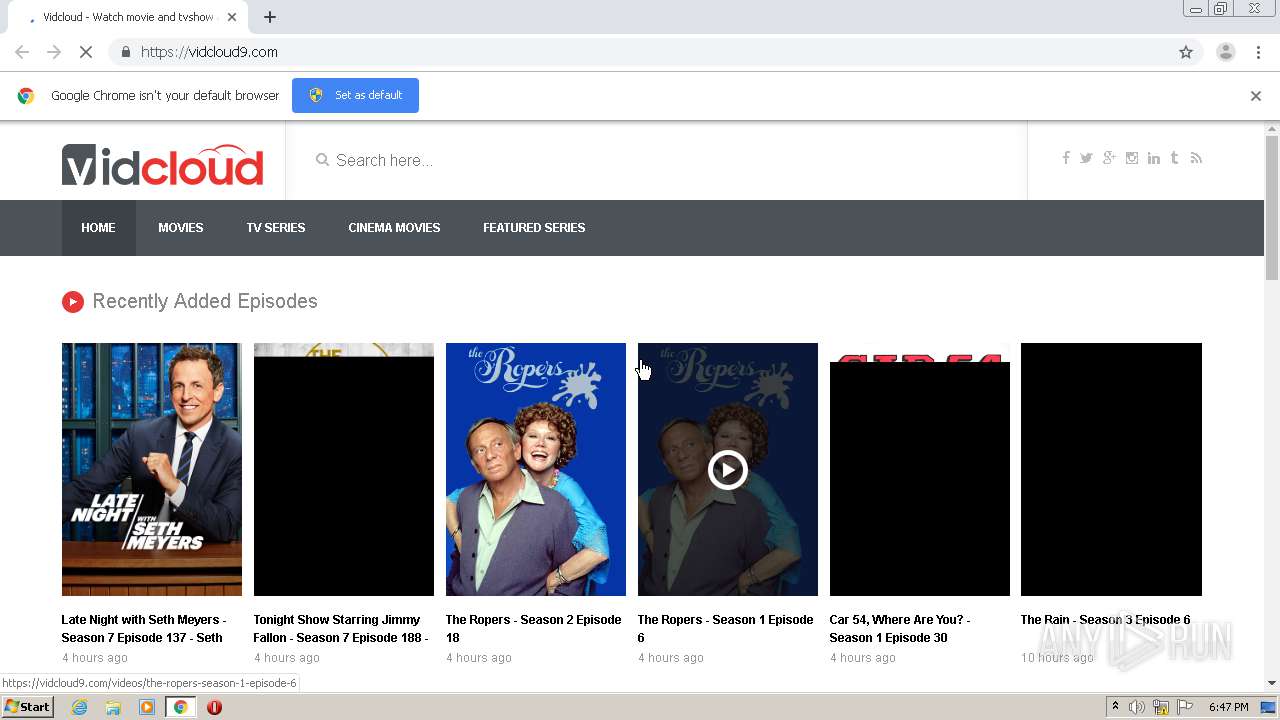This screenshot has width=1280, height=720.
Task: Click the Car 54 poster thumbnail
Action: (920, 469)
